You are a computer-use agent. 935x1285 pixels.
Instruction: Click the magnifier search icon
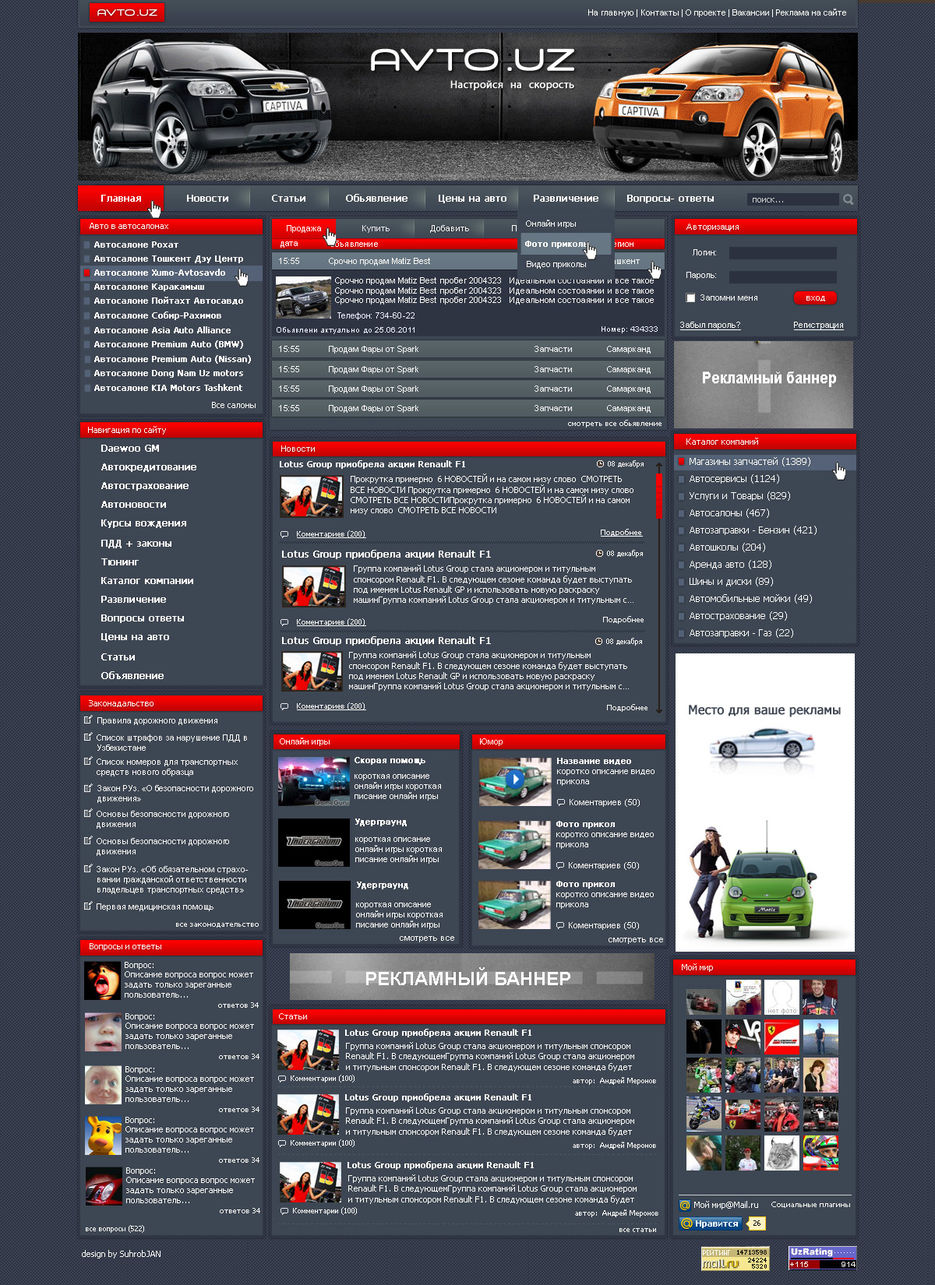tap(848, 200)
